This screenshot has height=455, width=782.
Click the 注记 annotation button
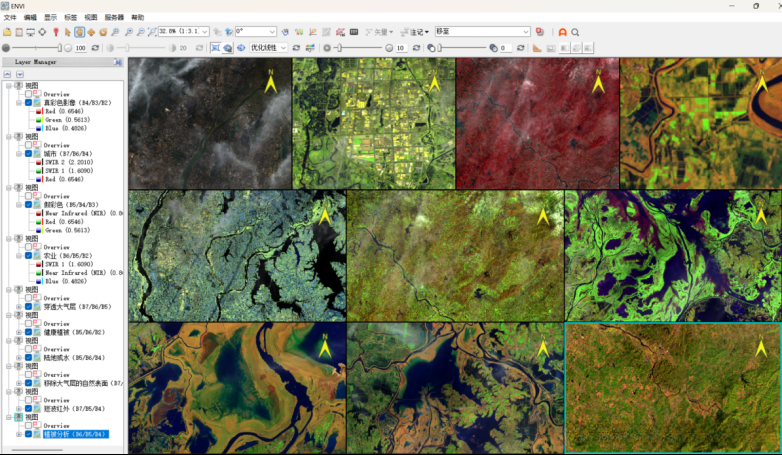point(413,32)
